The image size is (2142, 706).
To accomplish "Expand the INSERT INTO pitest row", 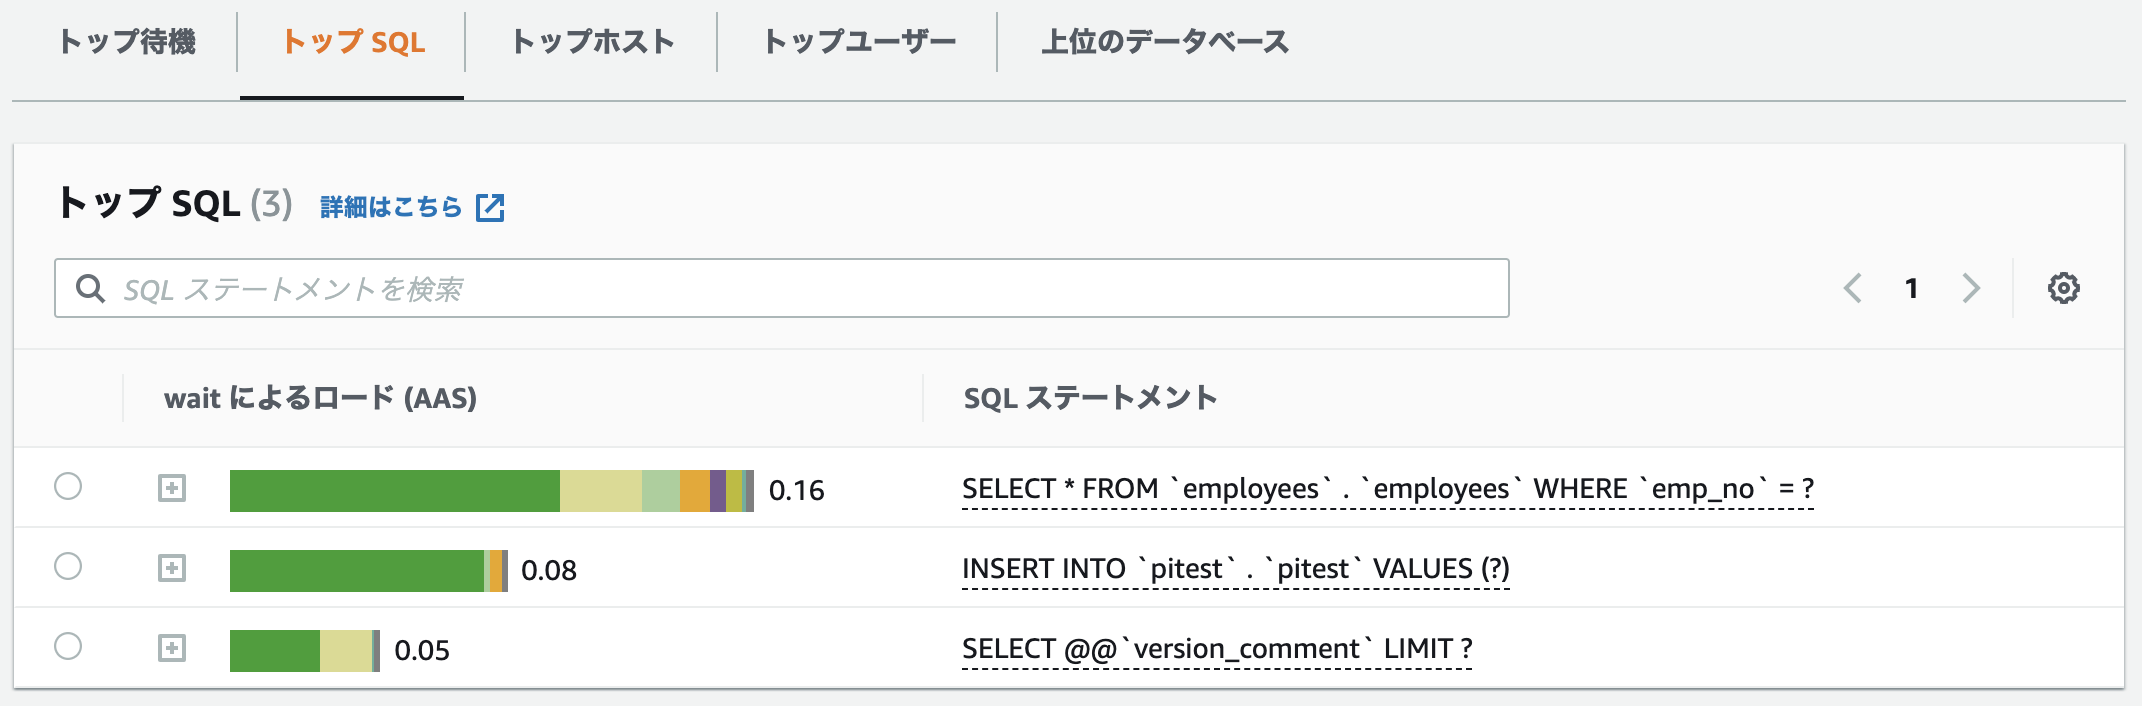I will 172,568.
